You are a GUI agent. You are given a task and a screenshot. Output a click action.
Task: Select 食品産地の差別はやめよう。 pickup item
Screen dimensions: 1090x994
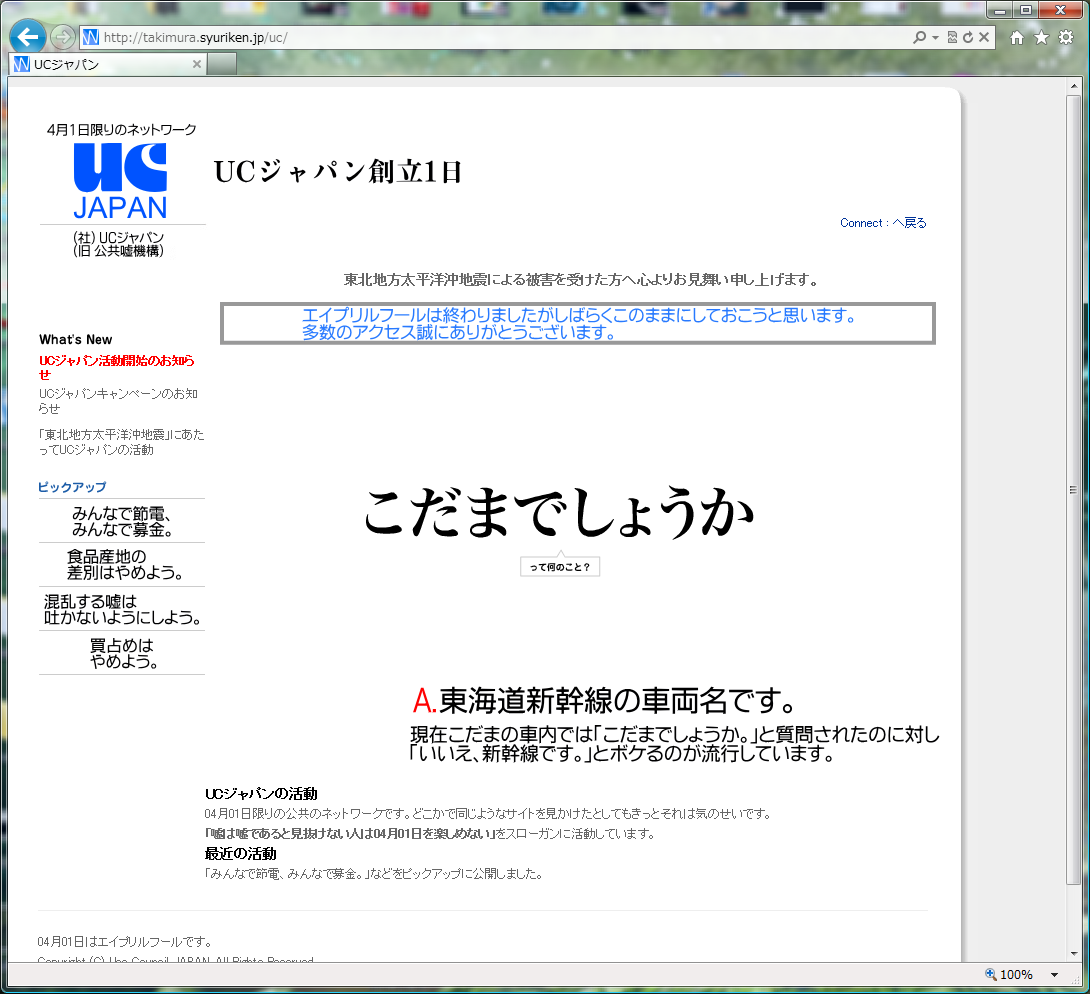coord(122,565)
